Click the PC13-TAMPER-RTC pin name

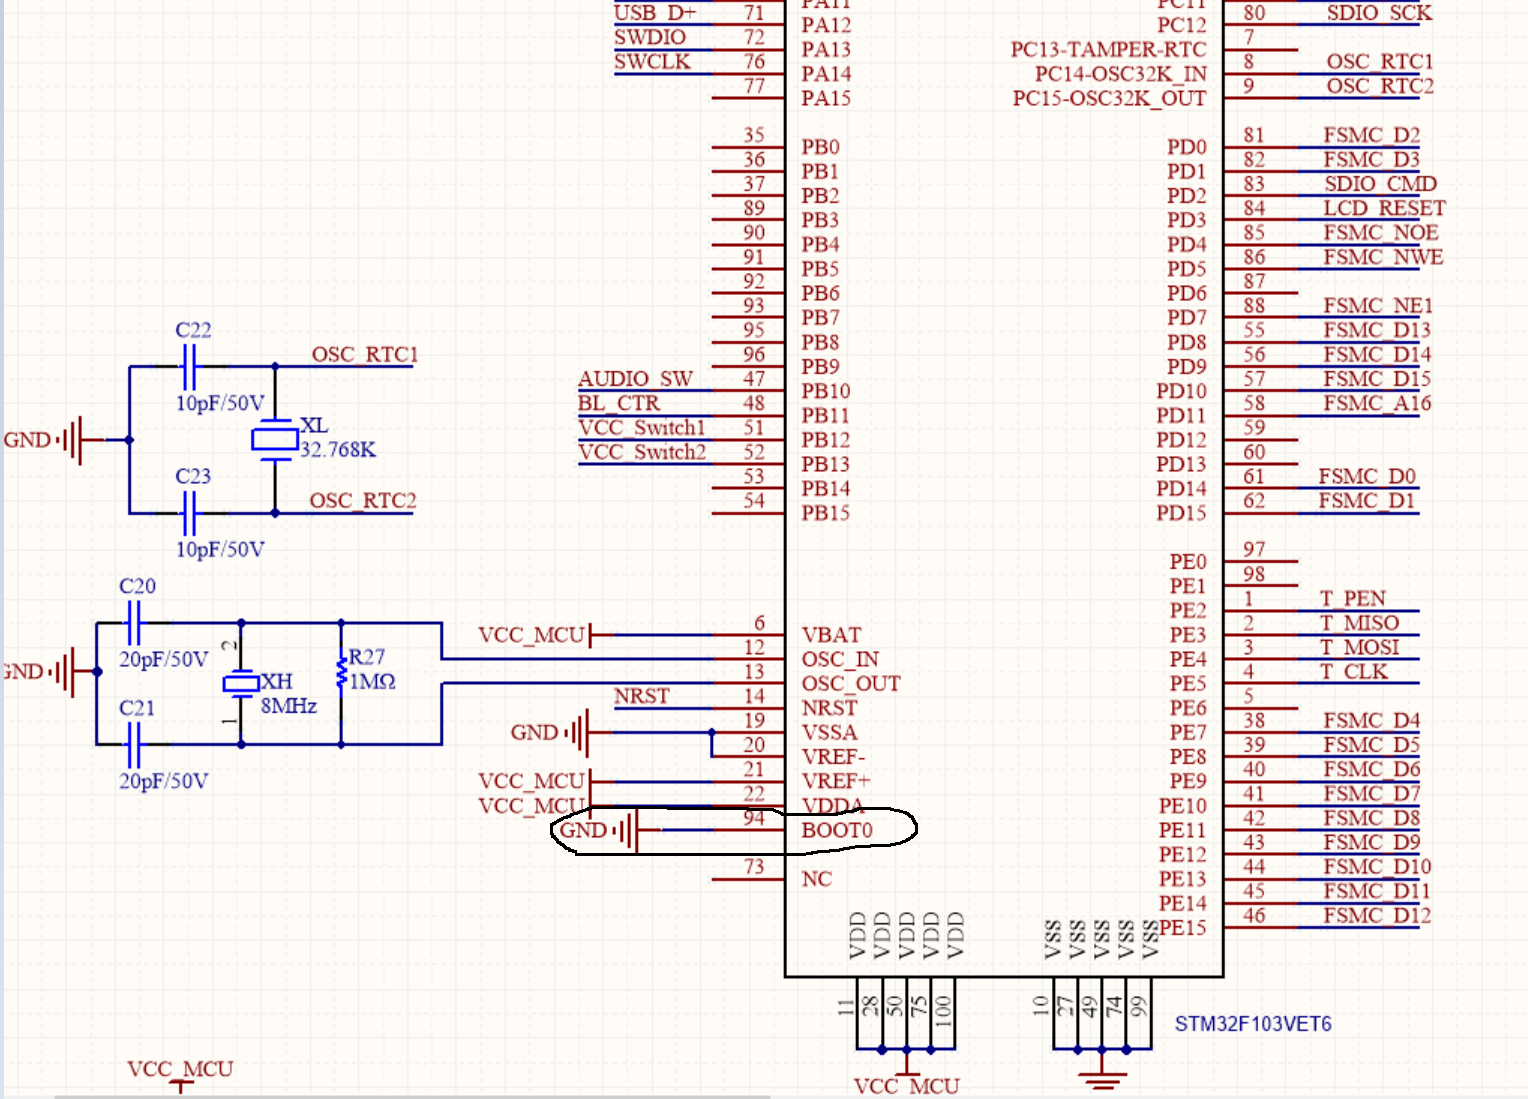1108,49
